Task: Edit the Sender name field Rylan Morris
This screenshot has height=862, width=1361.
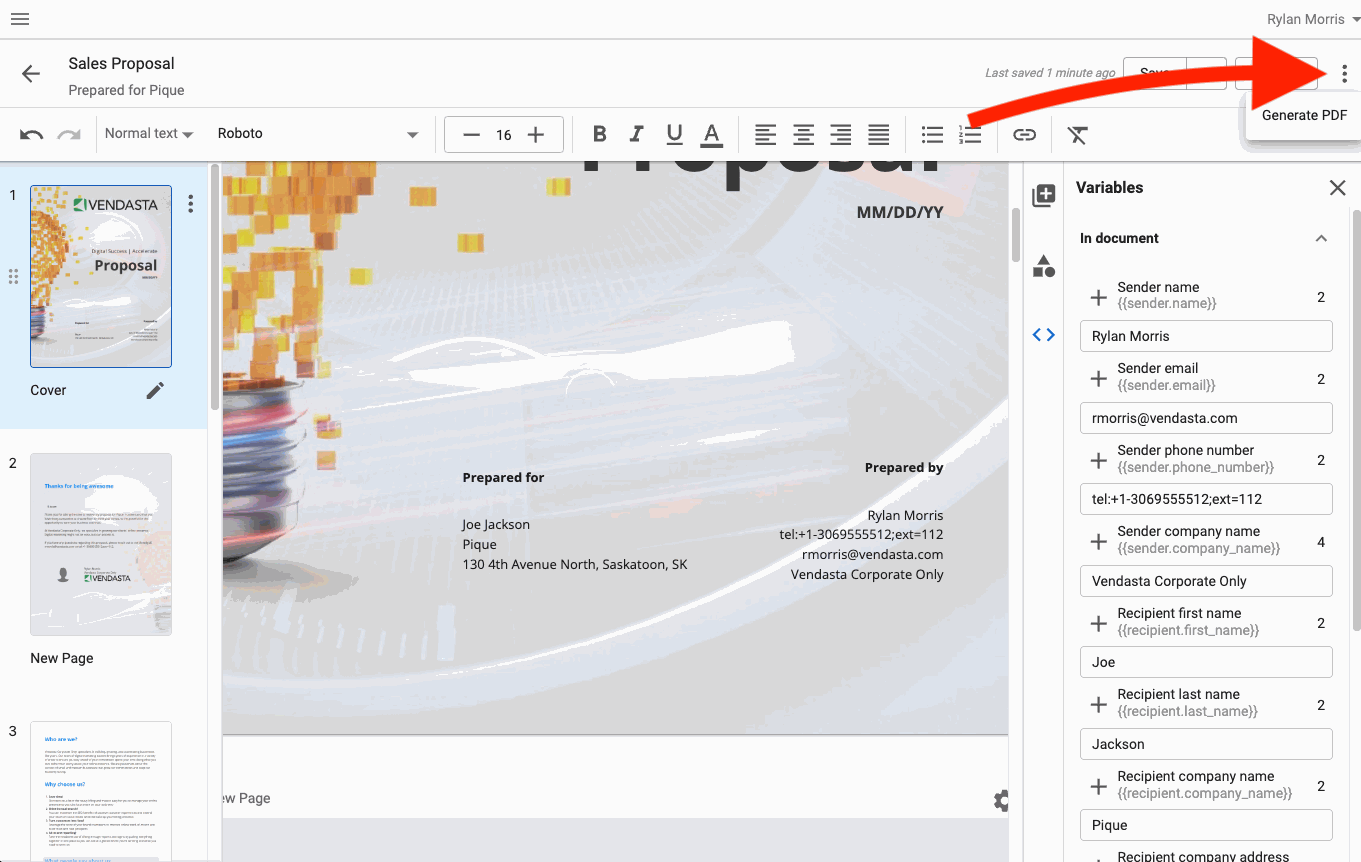Action: 1206,336
